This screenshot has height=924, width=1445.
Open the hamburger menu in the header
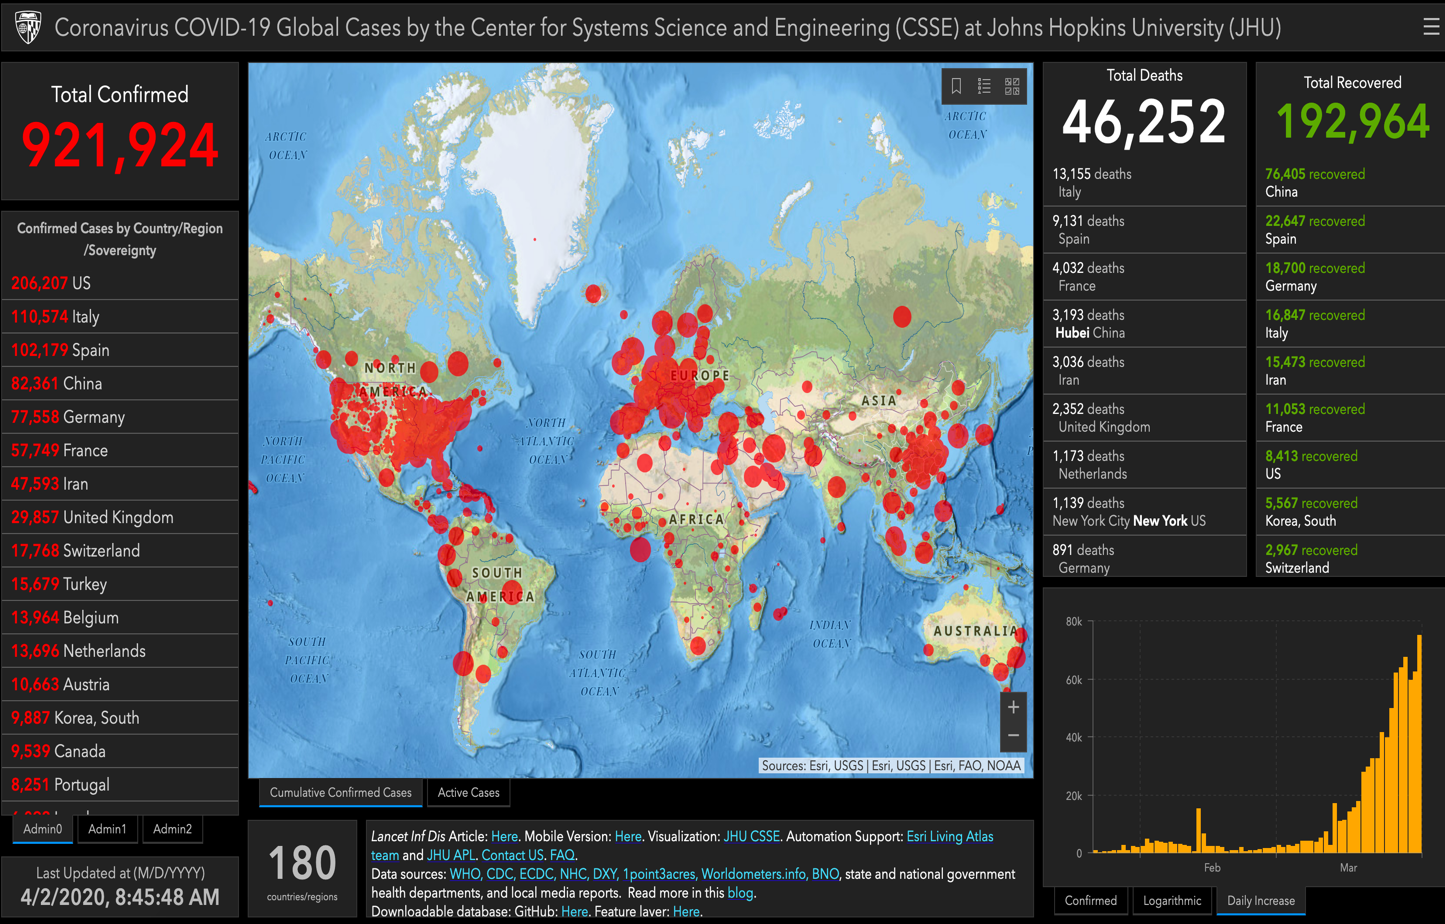pyautogui.click(x=1431, y=27)
